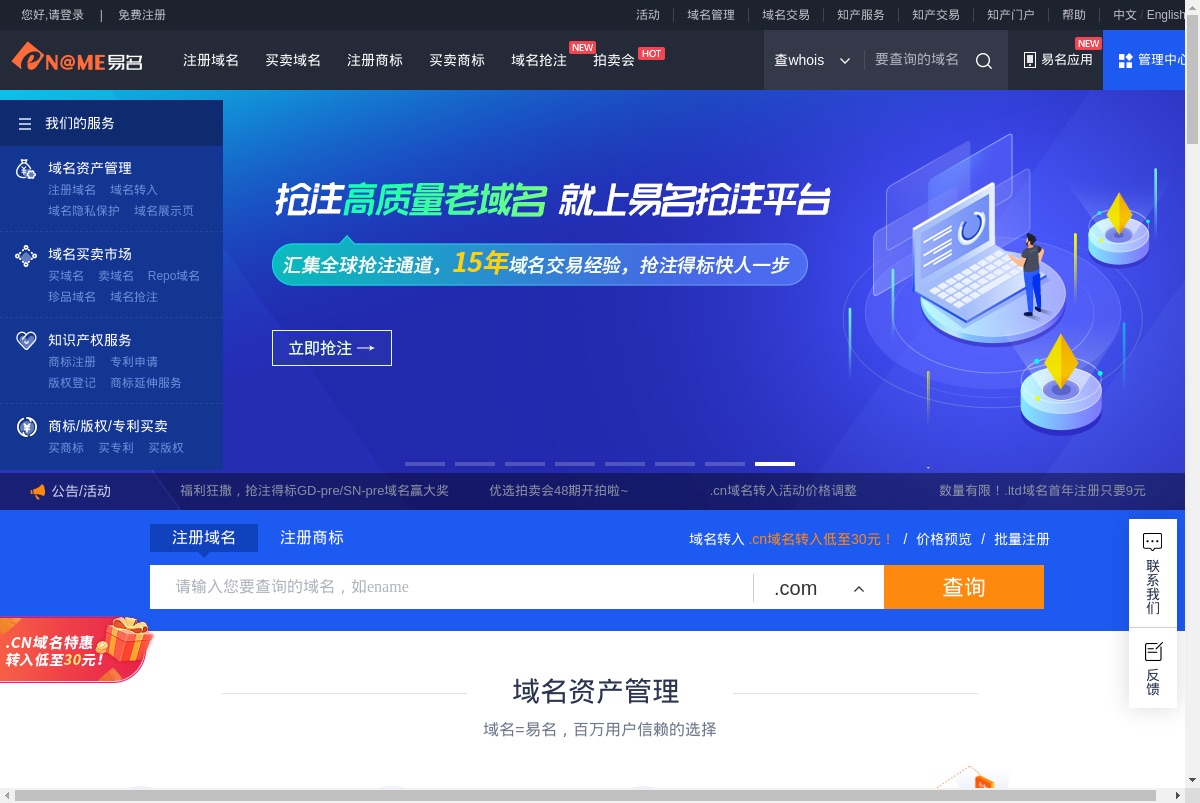
Task: Click the 域名买卖市场 network icon
Action: coord(26,255)
